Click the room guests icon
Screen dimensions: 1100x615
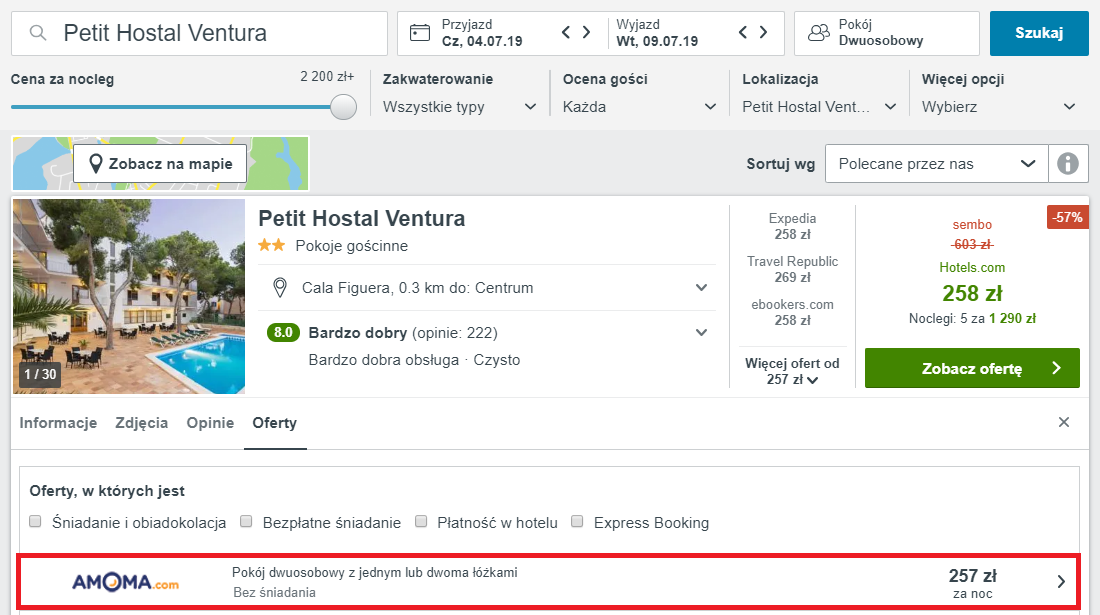pos(819,33)
